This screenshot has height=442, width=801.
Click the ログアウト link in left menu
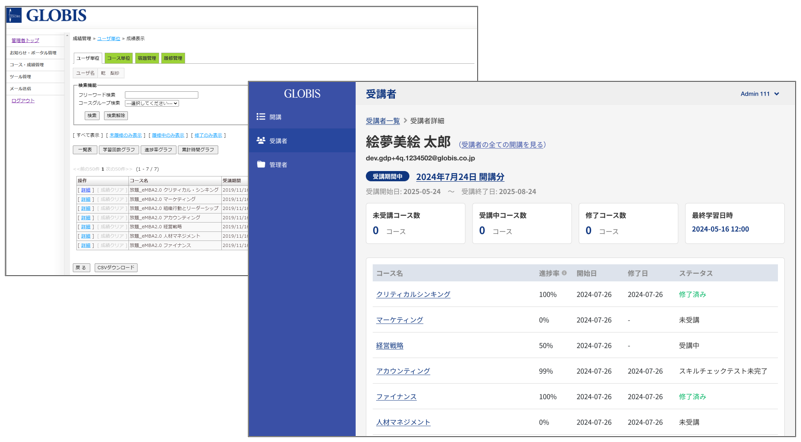[22, 101]
